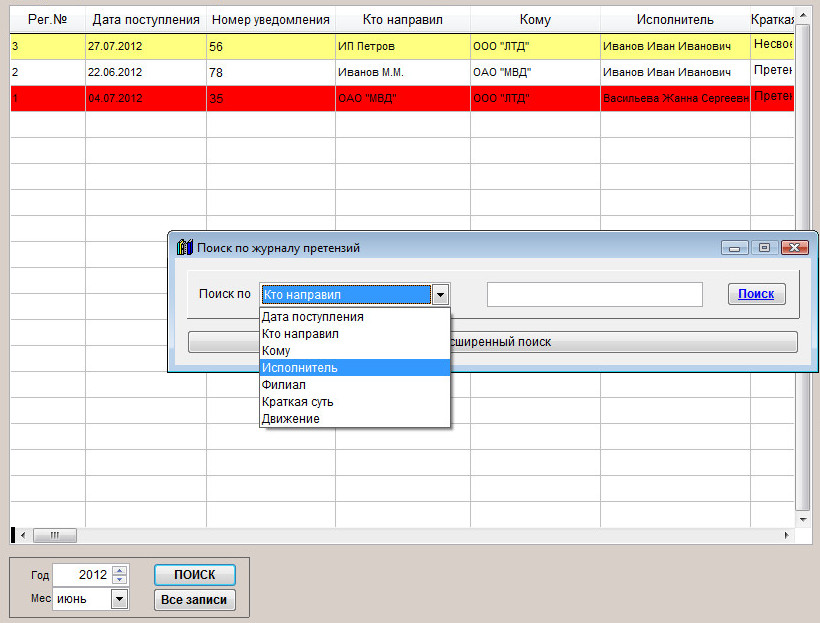Click the bottom 'ПОИСК' button
This screenshot has width=820, height=623.
pyautogui.click(x=195, y=575)
